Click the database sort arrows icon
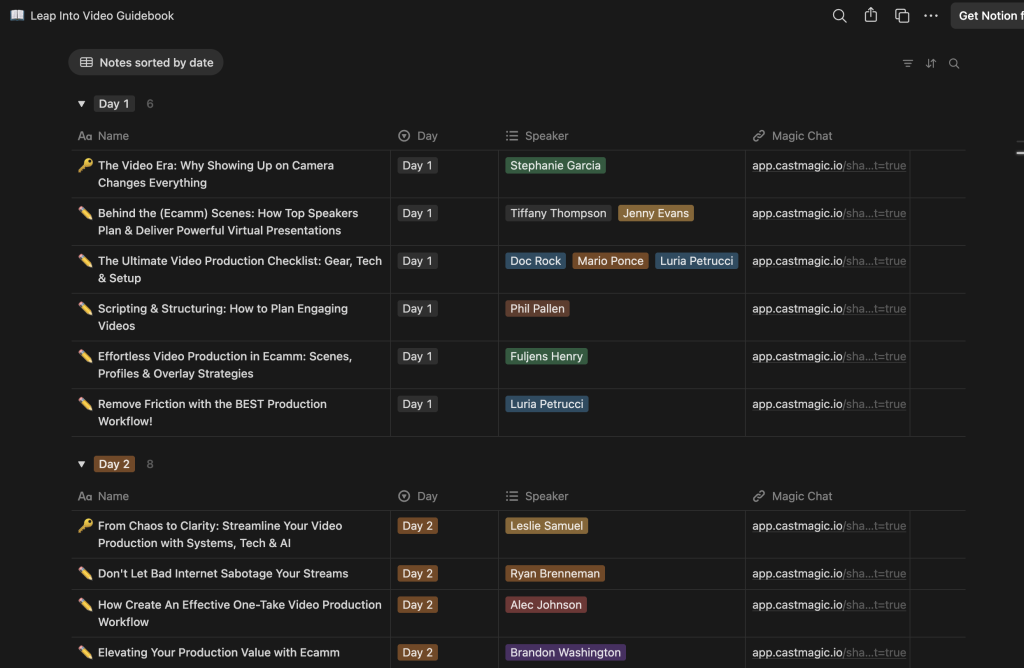 pos(931,63)
